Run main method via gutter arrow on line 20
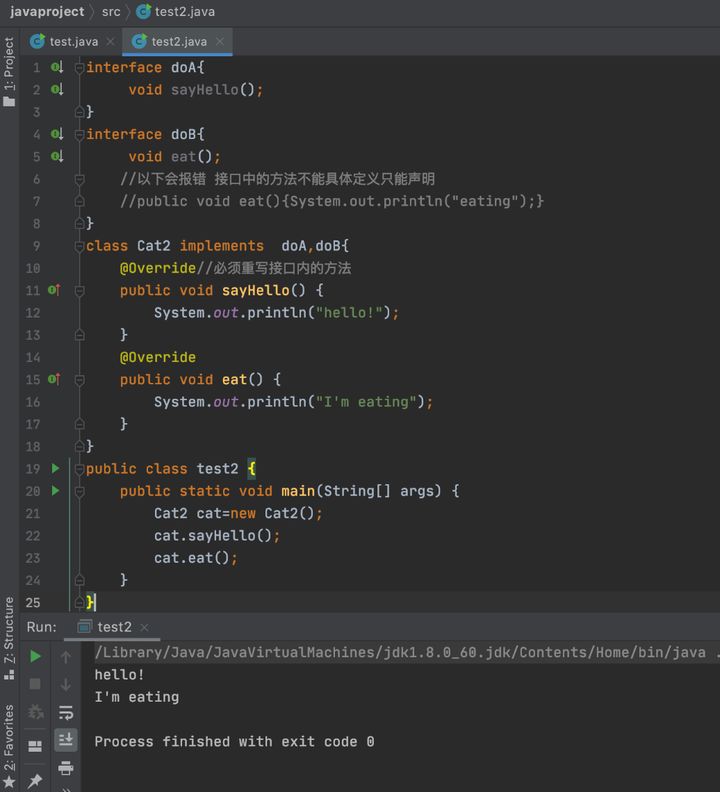Viewport: 720px width, 792px height. pyautogui.click(x=56, y=490)
